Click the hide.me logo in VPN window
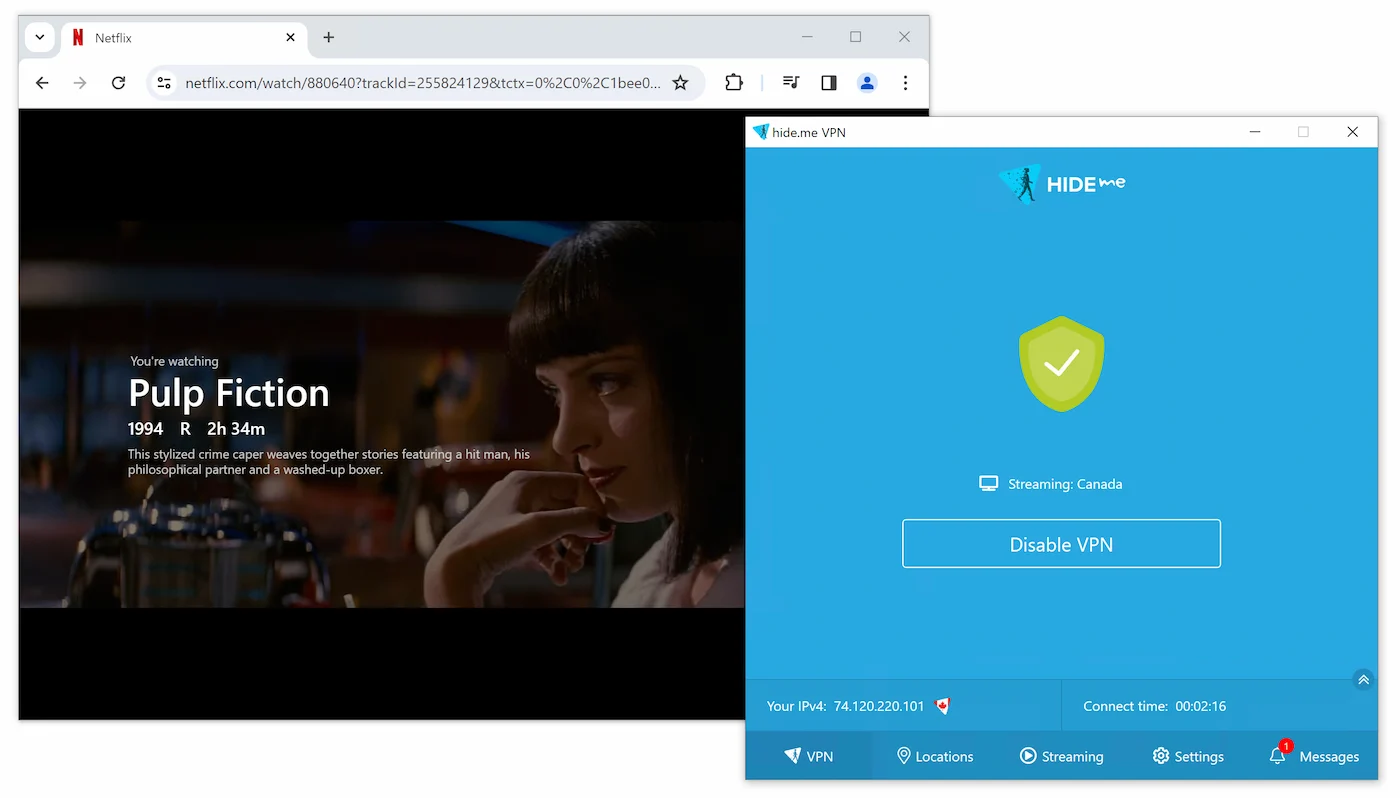The width and height of the screenshot is (1400, 798). (1061, 184)
